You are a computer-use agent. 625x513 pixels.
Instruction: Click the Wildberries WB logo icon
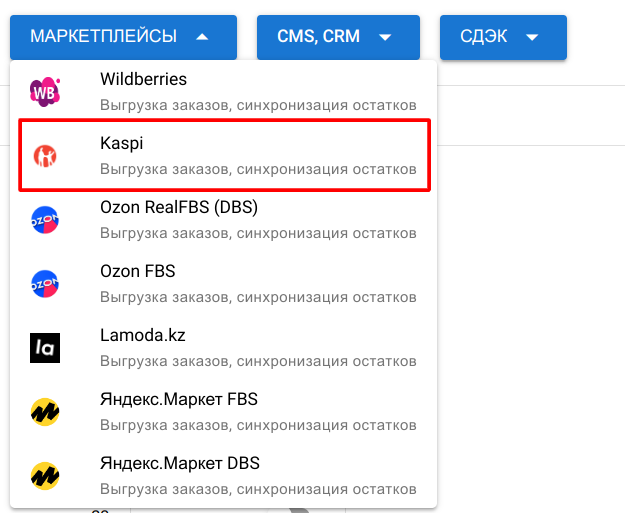[45, 92]
